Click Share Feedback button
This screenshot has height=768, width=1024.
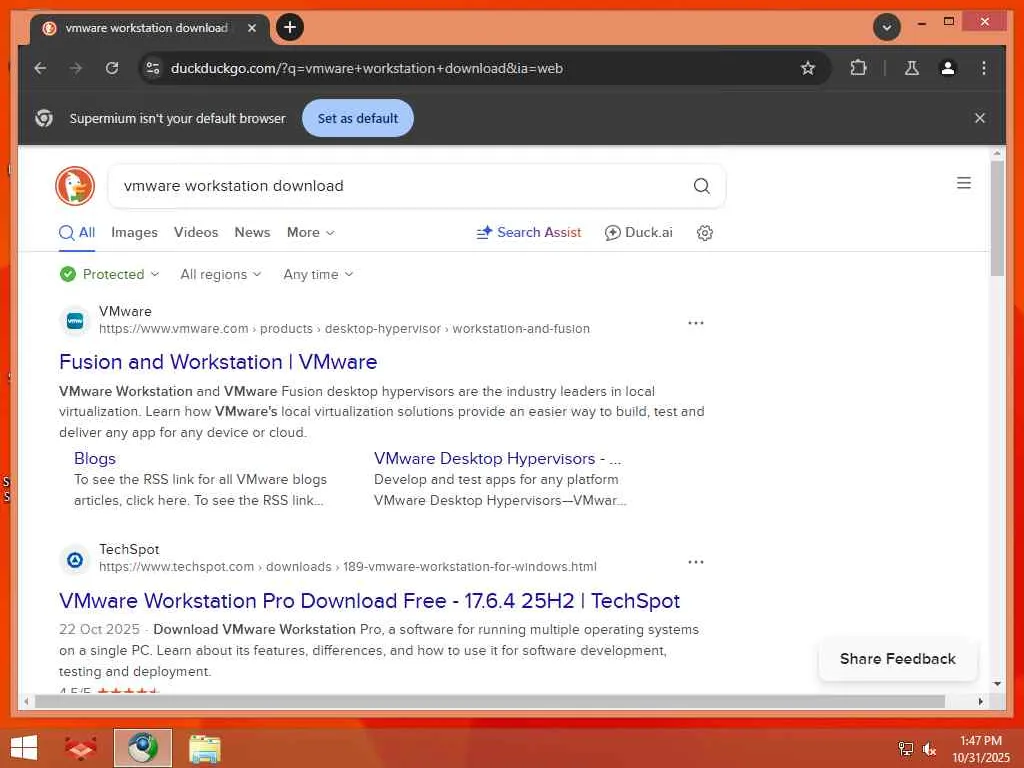897,659
